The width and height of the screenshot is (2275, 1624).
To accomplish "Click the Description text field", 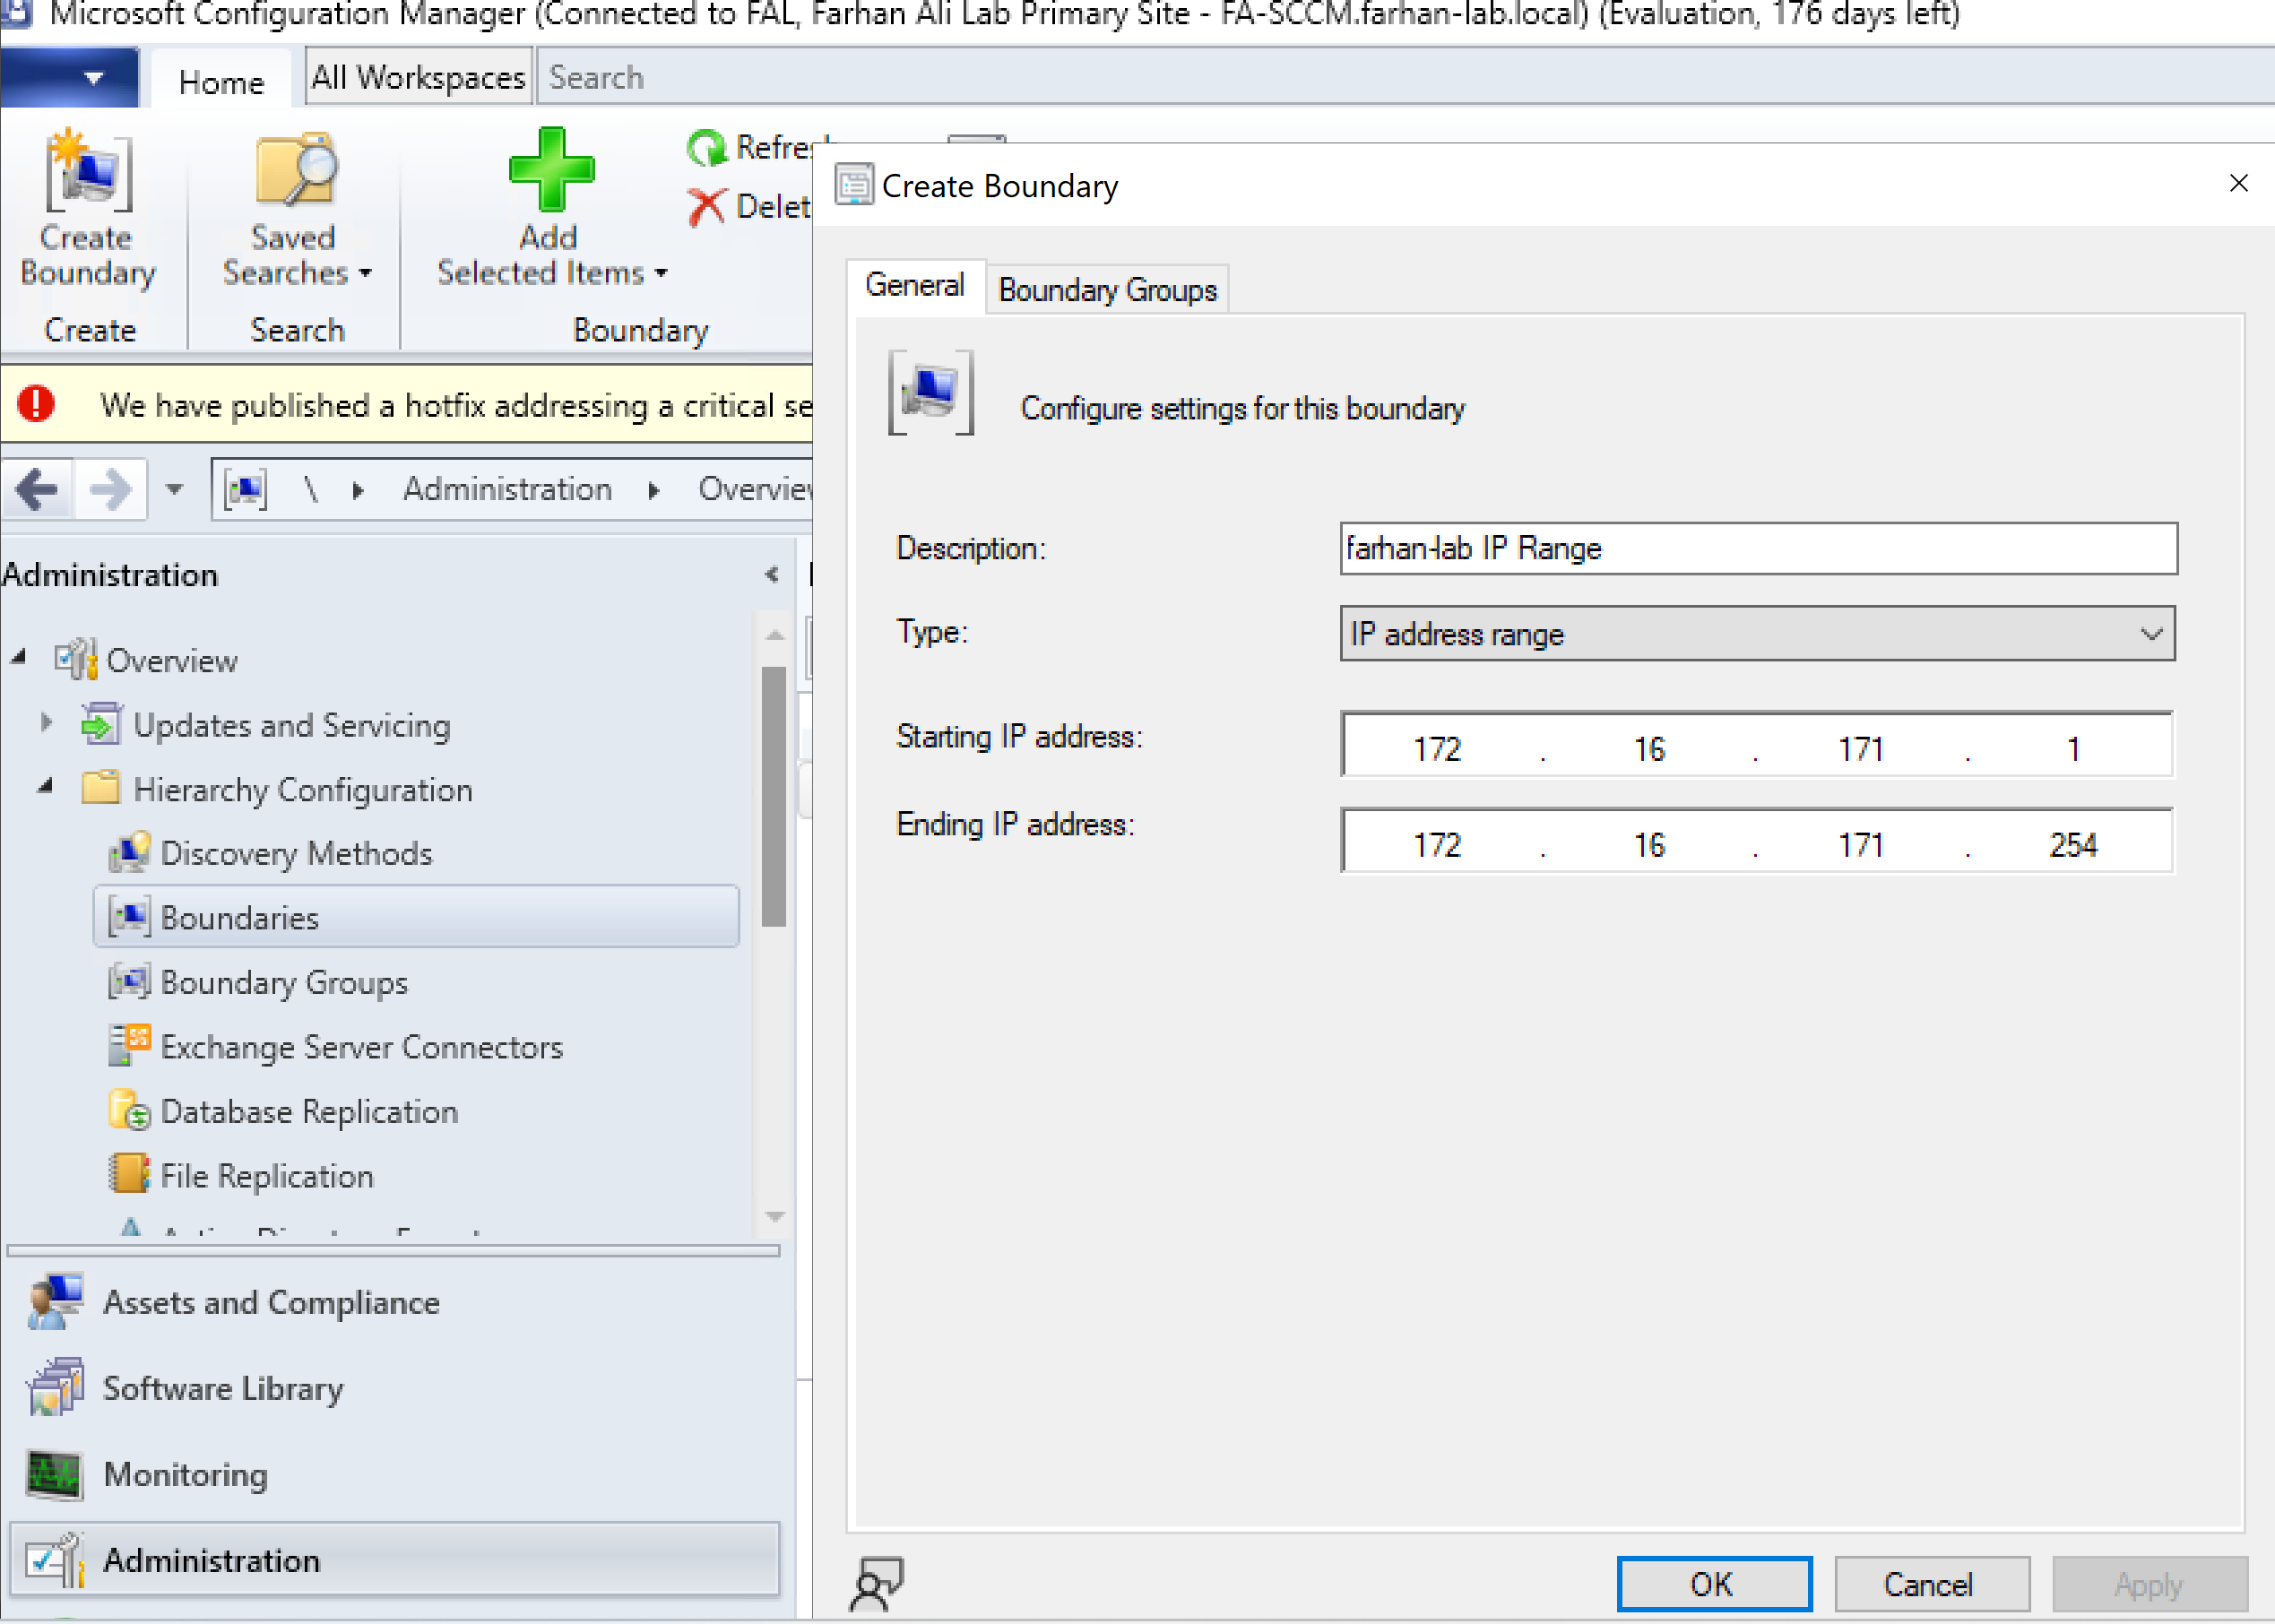I will point(1757,549).
